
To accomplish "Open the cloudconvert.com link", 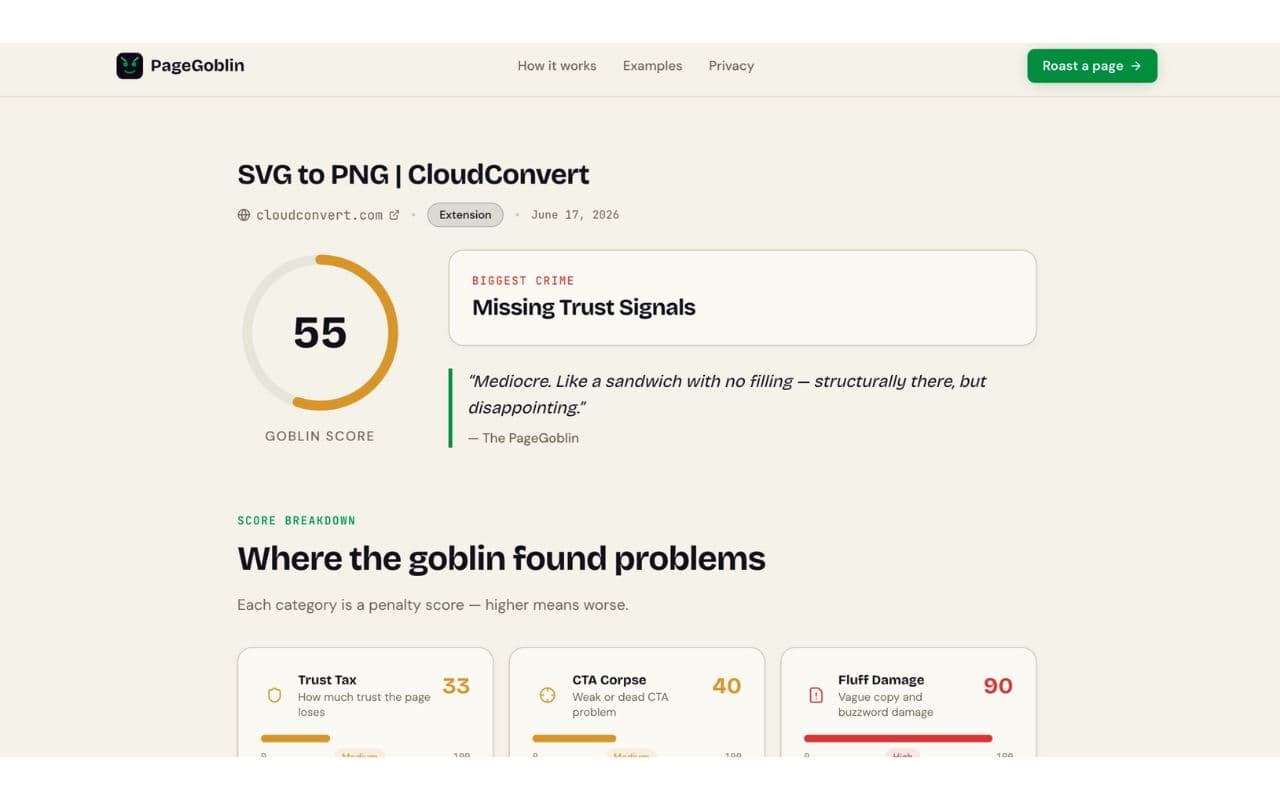I will (319, 215).
